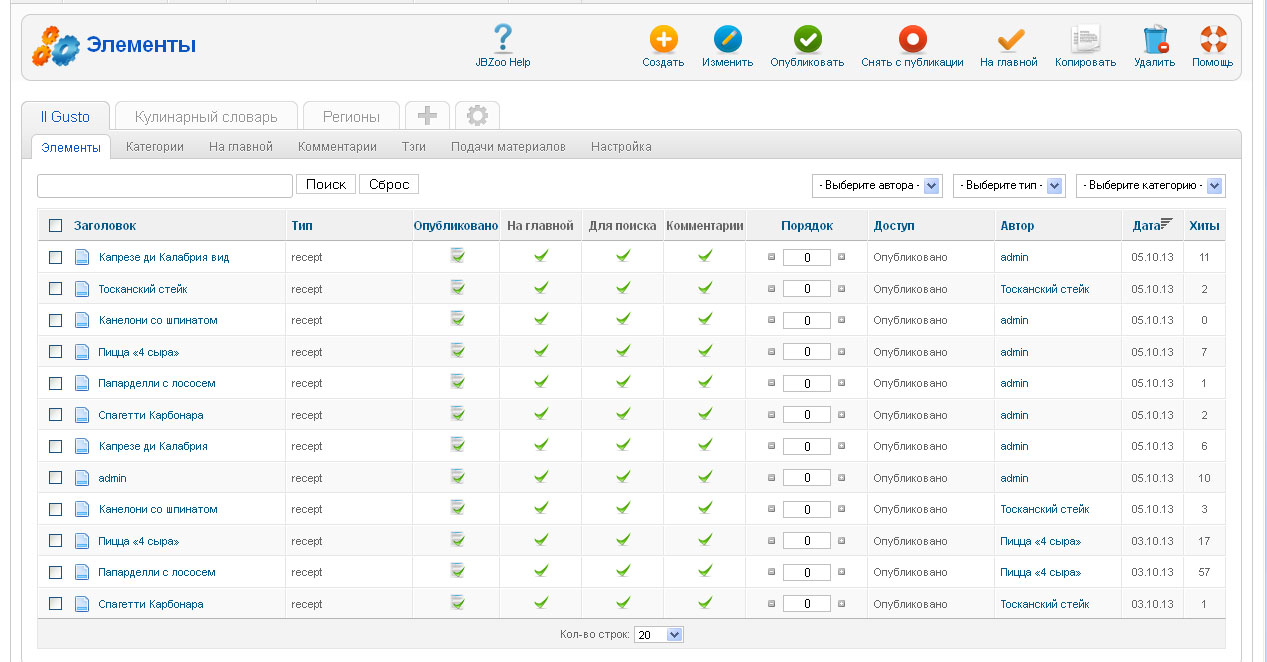Click the Копировать toolbar icon
Screen dimensions: 1267x662
pos(1085,40)
